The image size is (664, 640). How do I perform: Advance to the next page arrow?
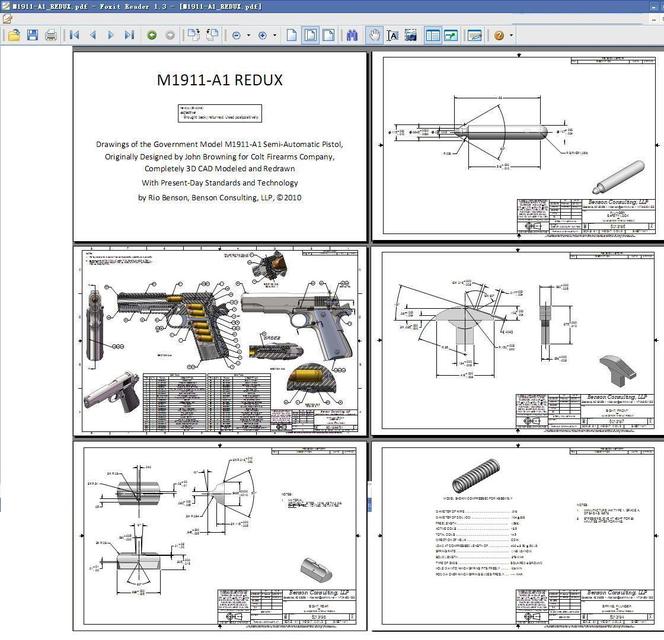(110, 35)
